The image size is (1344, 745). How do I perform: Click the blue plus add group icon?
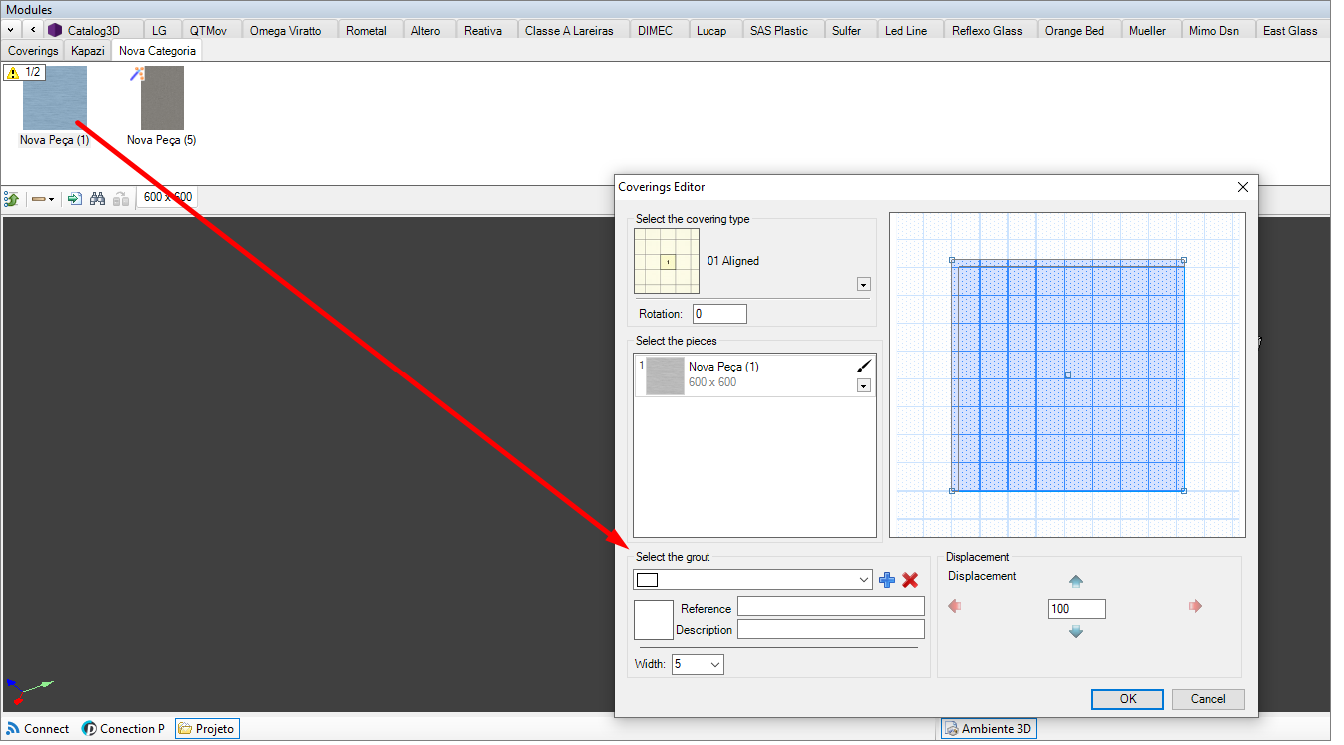(x=886, y=580)
